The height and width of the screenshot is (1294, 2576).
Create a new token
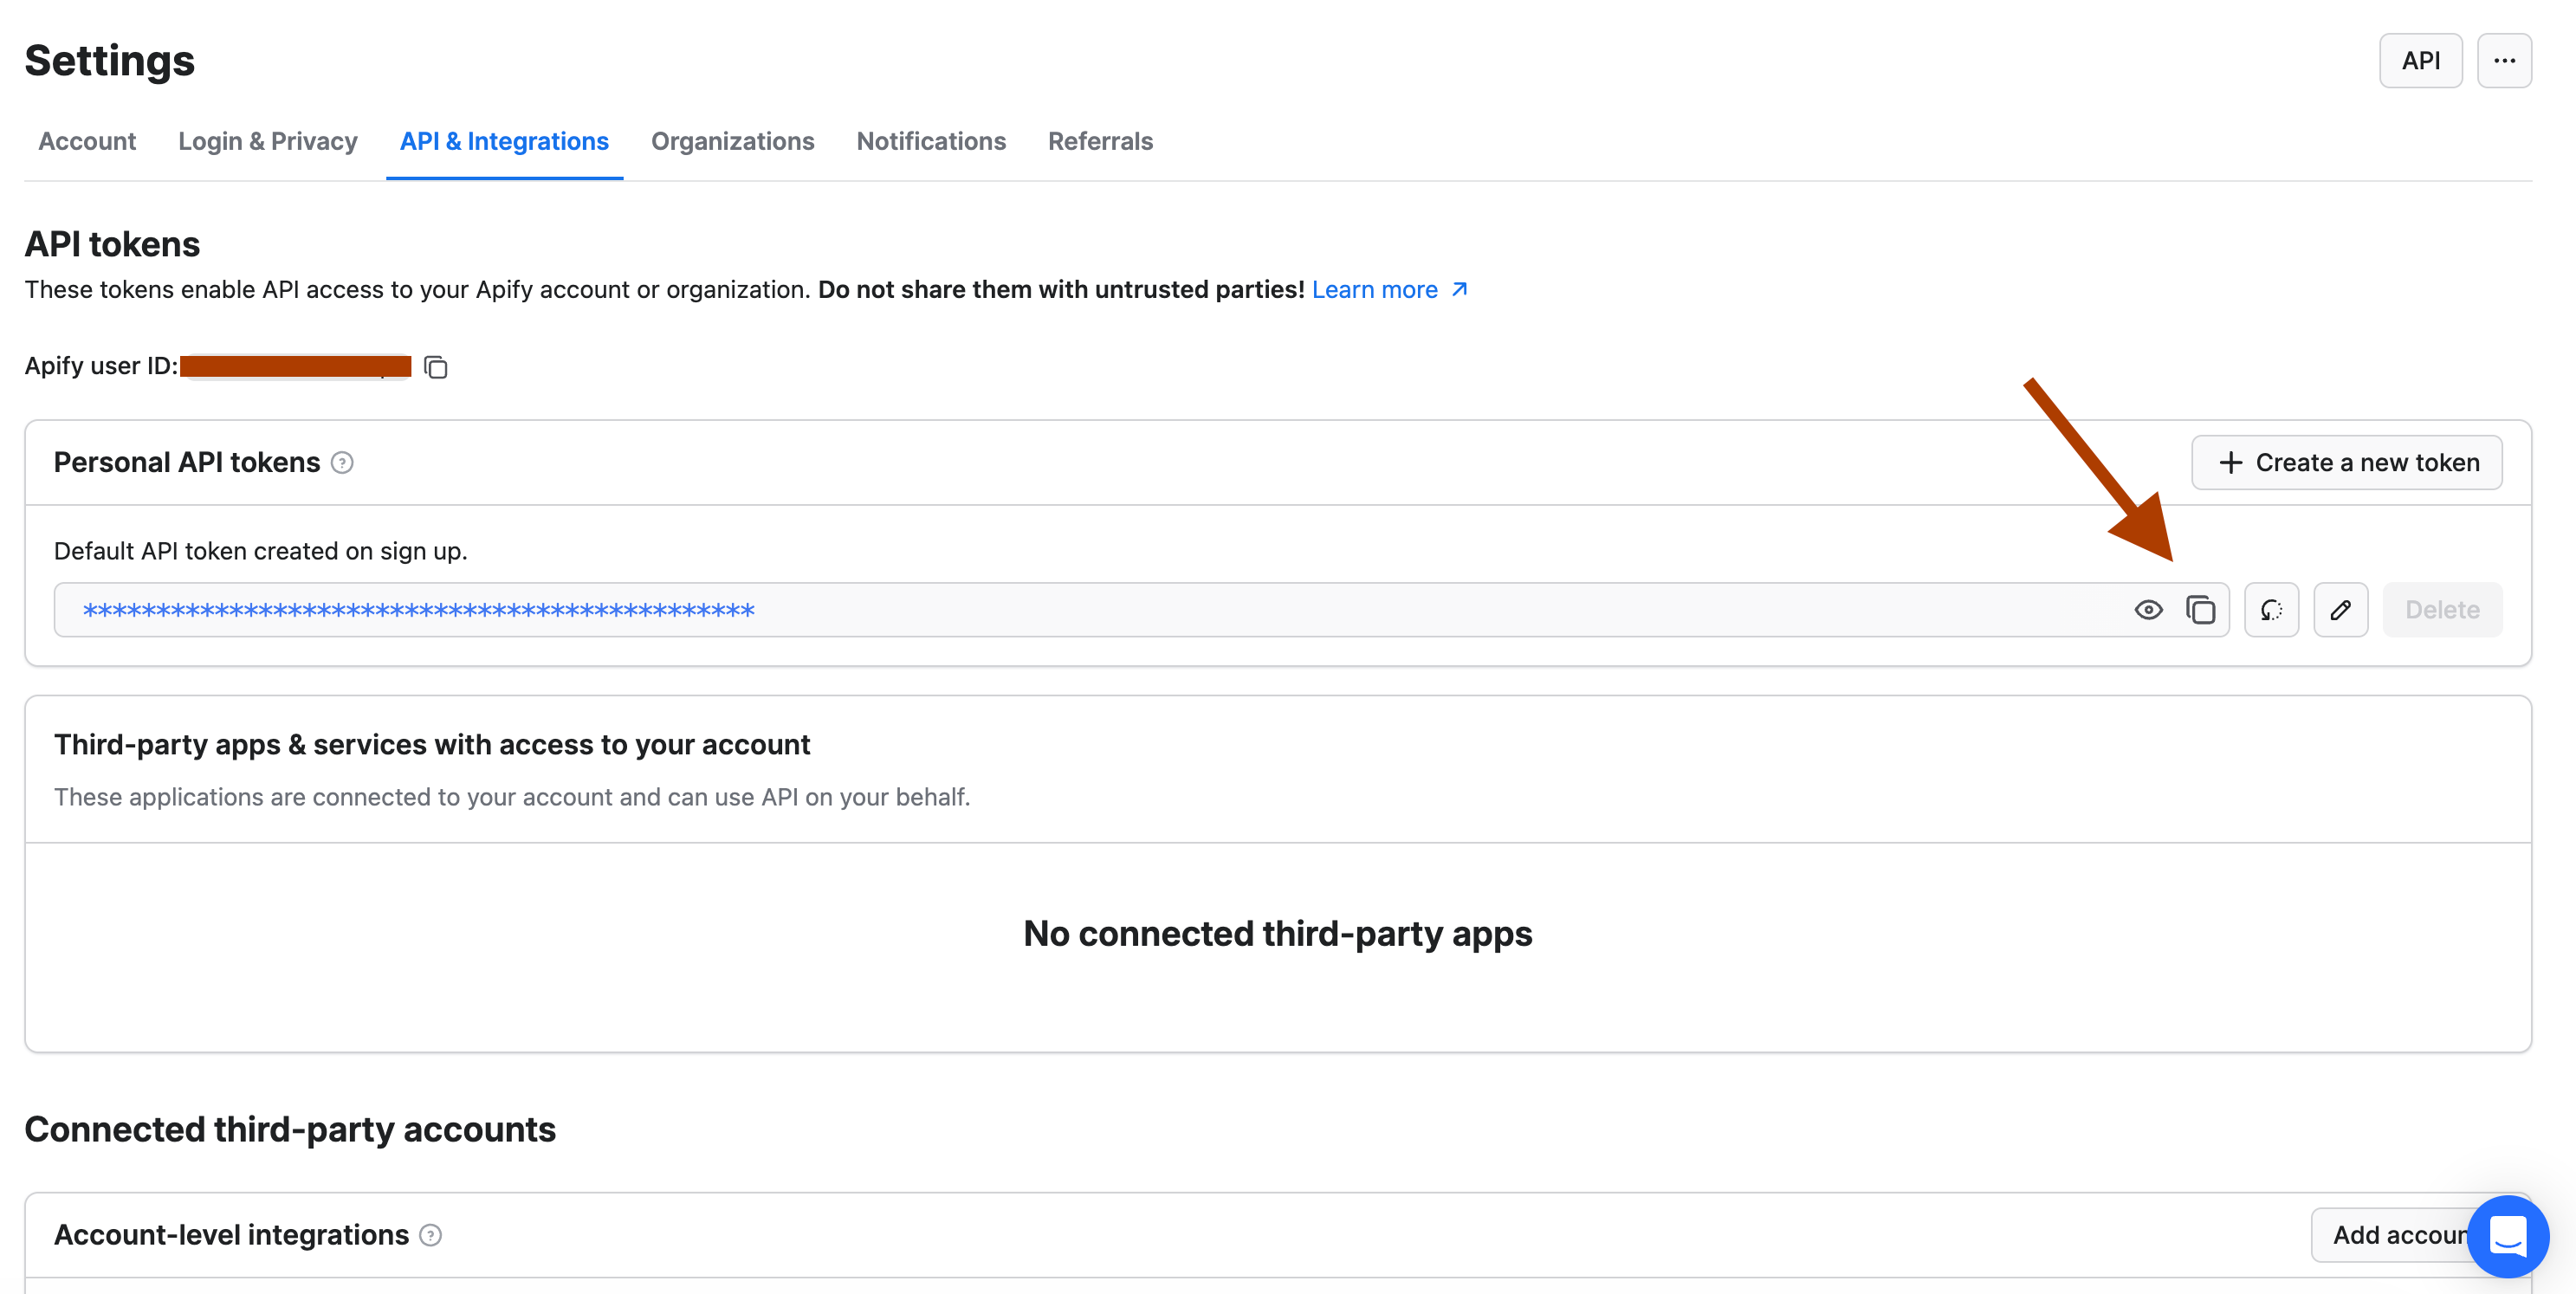click(2346, 463)
